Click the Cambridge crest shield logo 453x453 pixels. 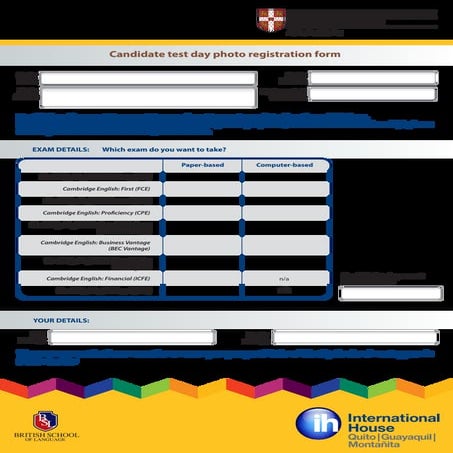click(271, 20)
